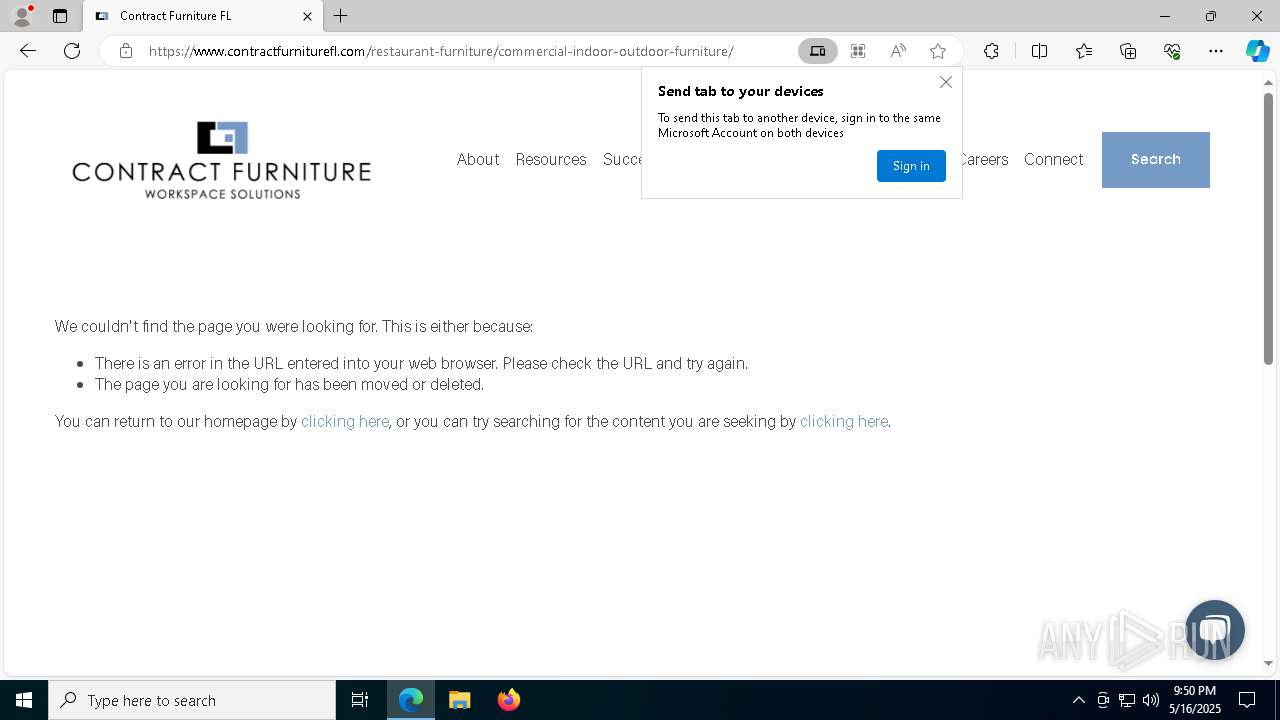The image size is (1280, 720).
Task: Open the notification center
Action: coord(1247,700)
